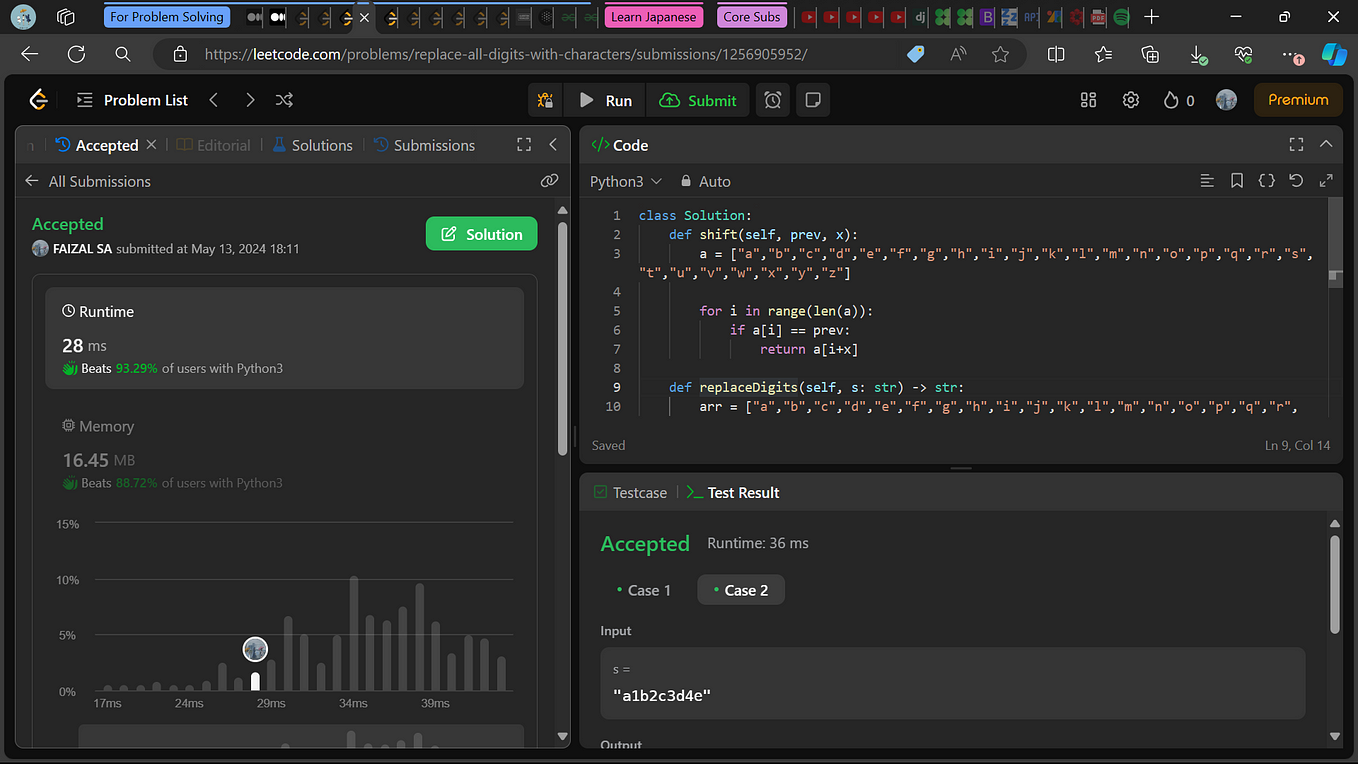This screenshot has height=764, width=1358.
Task: Click the Runtime stats card
Action: (x=284, y=338)
